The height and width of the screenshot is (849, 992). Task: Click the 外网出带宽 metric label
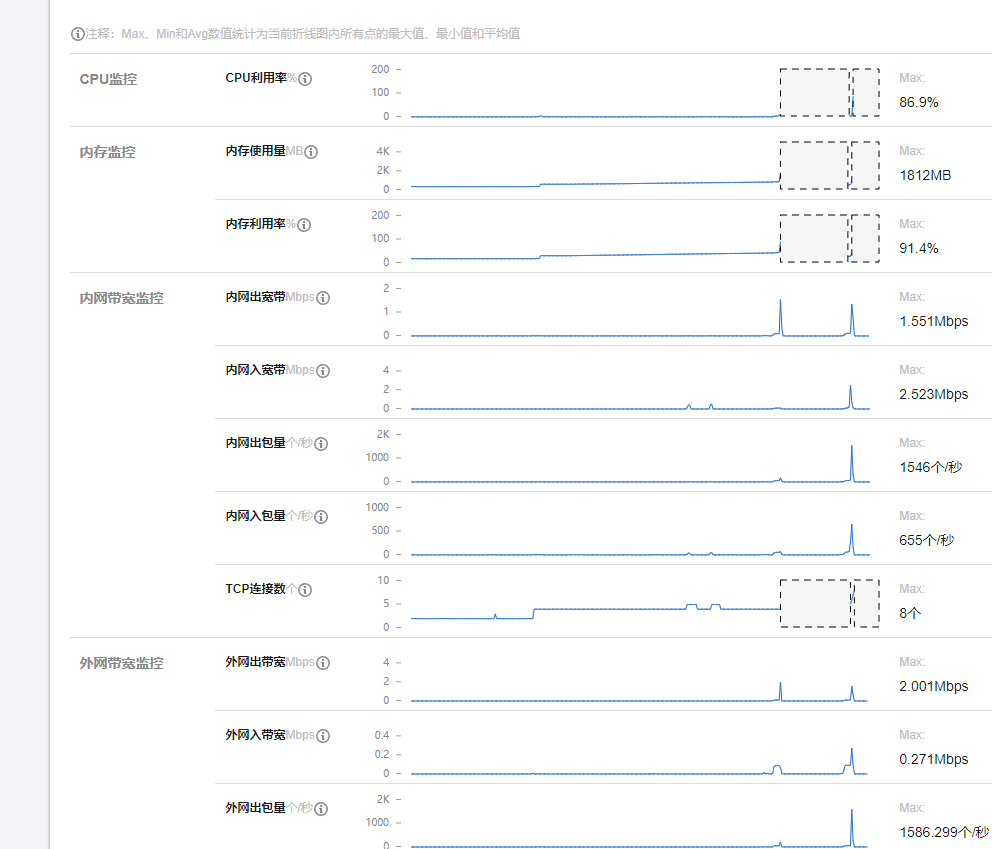[256, 662]
